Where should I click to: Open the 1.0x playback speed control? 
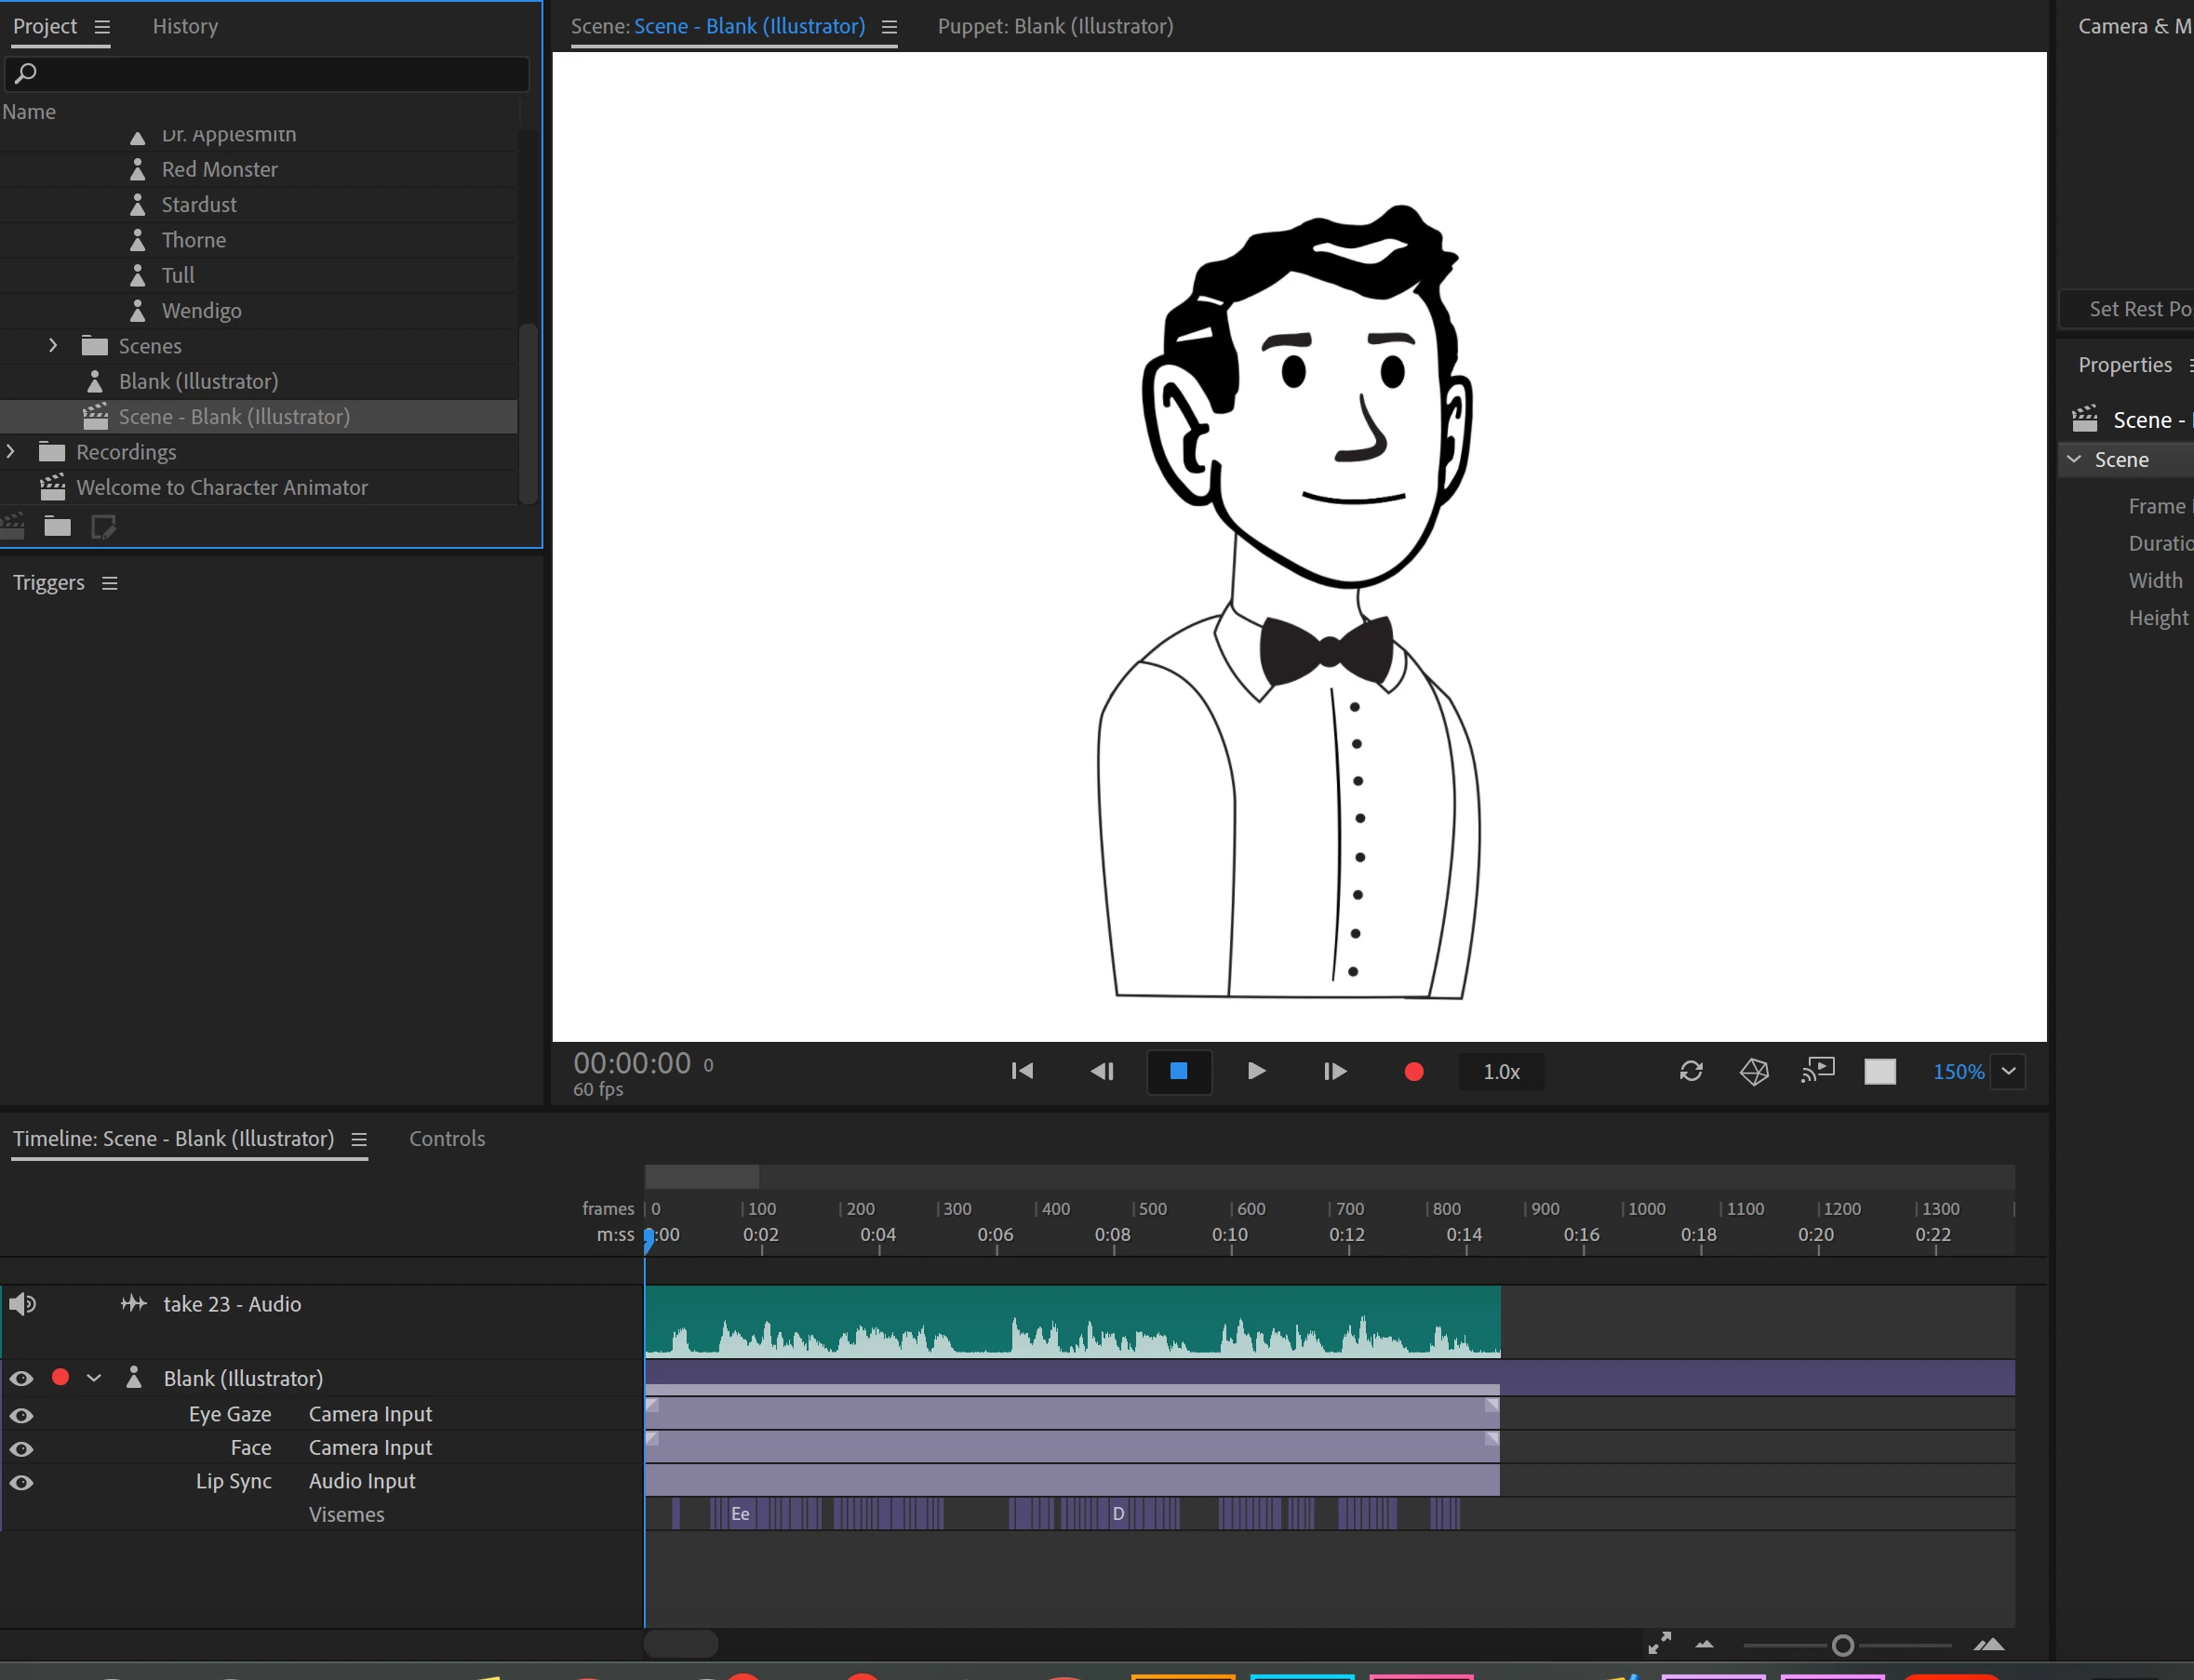(x=1500, y=1071)
